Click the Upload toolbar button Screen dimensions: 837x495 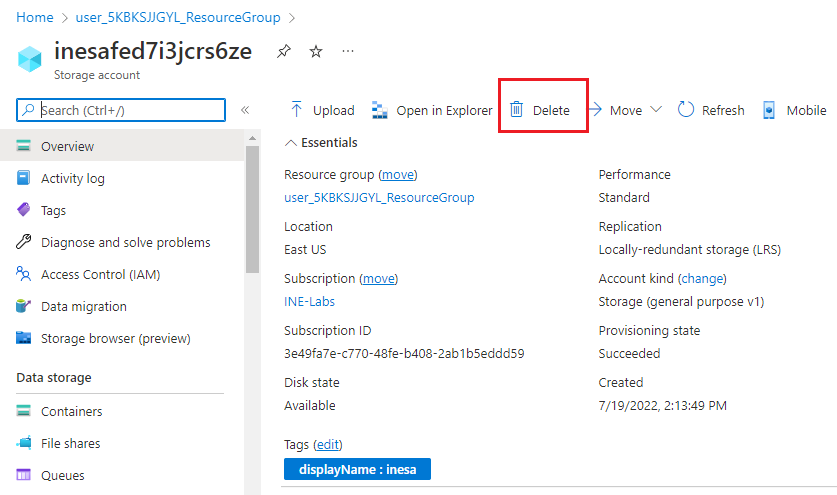[x=321, y=110]
